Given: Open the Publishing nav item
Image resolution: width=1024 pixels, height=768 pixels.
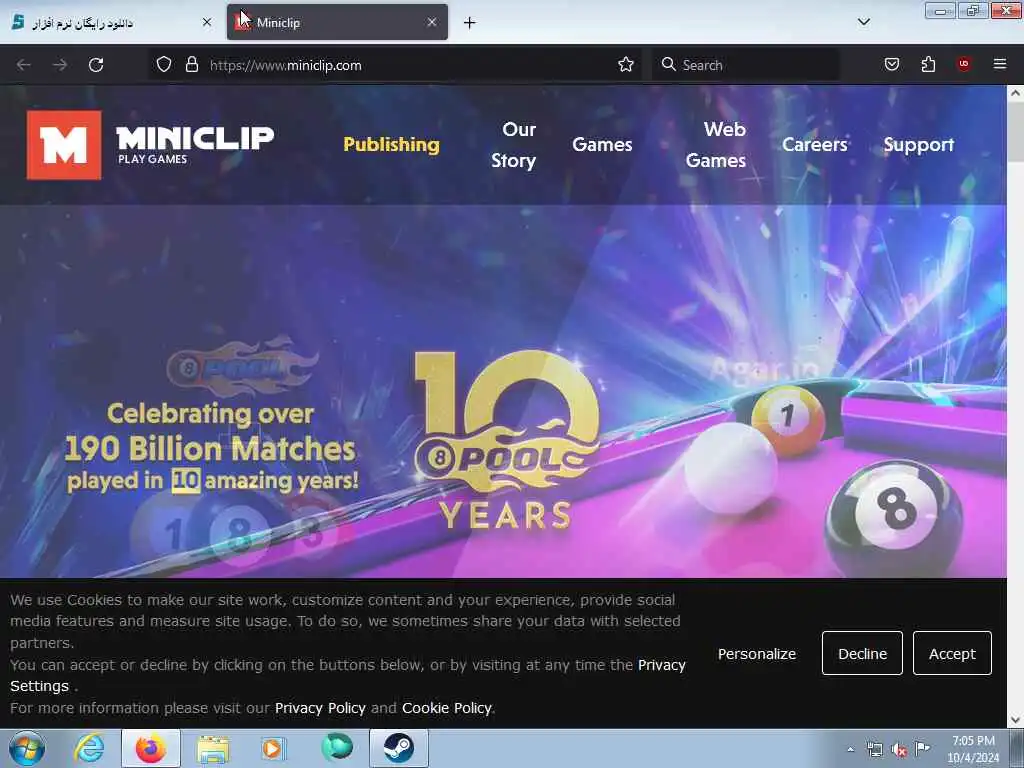Looking at the screenshot, I should 391,144.
